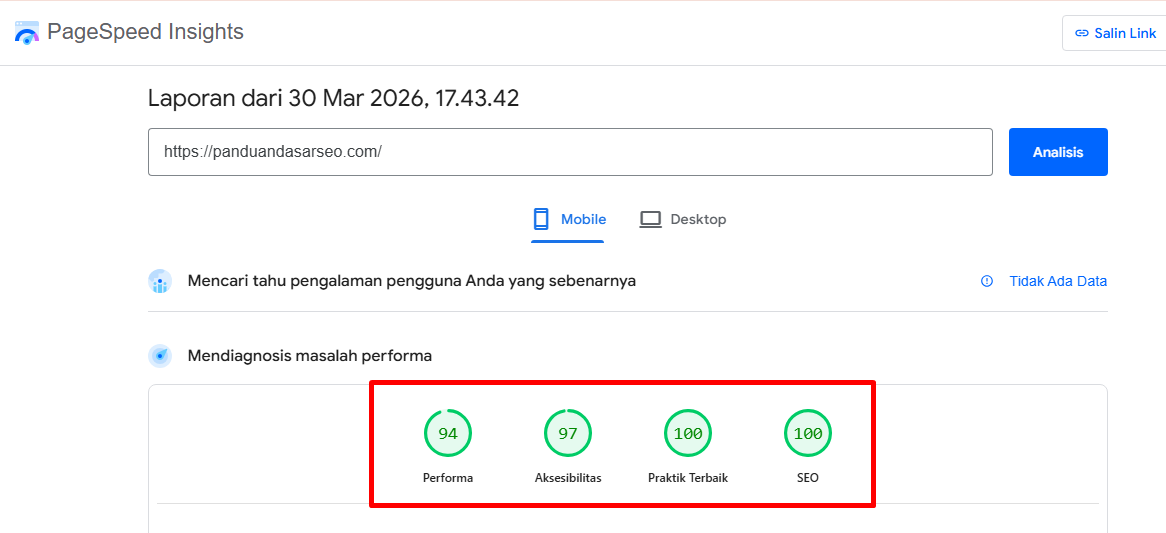Click the Salin Link button
Viewport: 1166px width, 533px height.
[1115, 33]
